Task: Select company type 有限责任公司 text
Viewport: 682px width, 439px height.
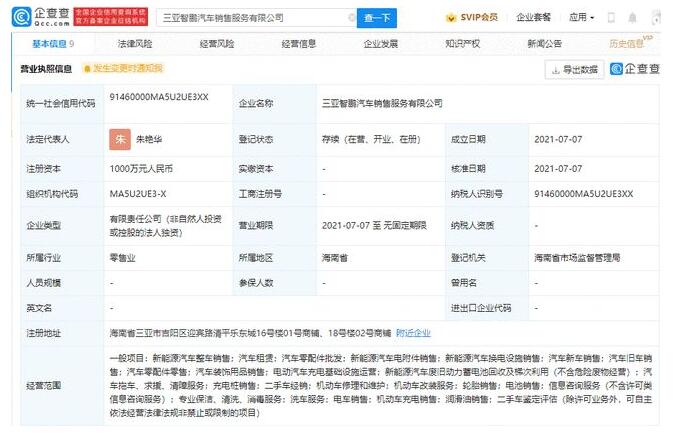Action: [x=166, y=225]
